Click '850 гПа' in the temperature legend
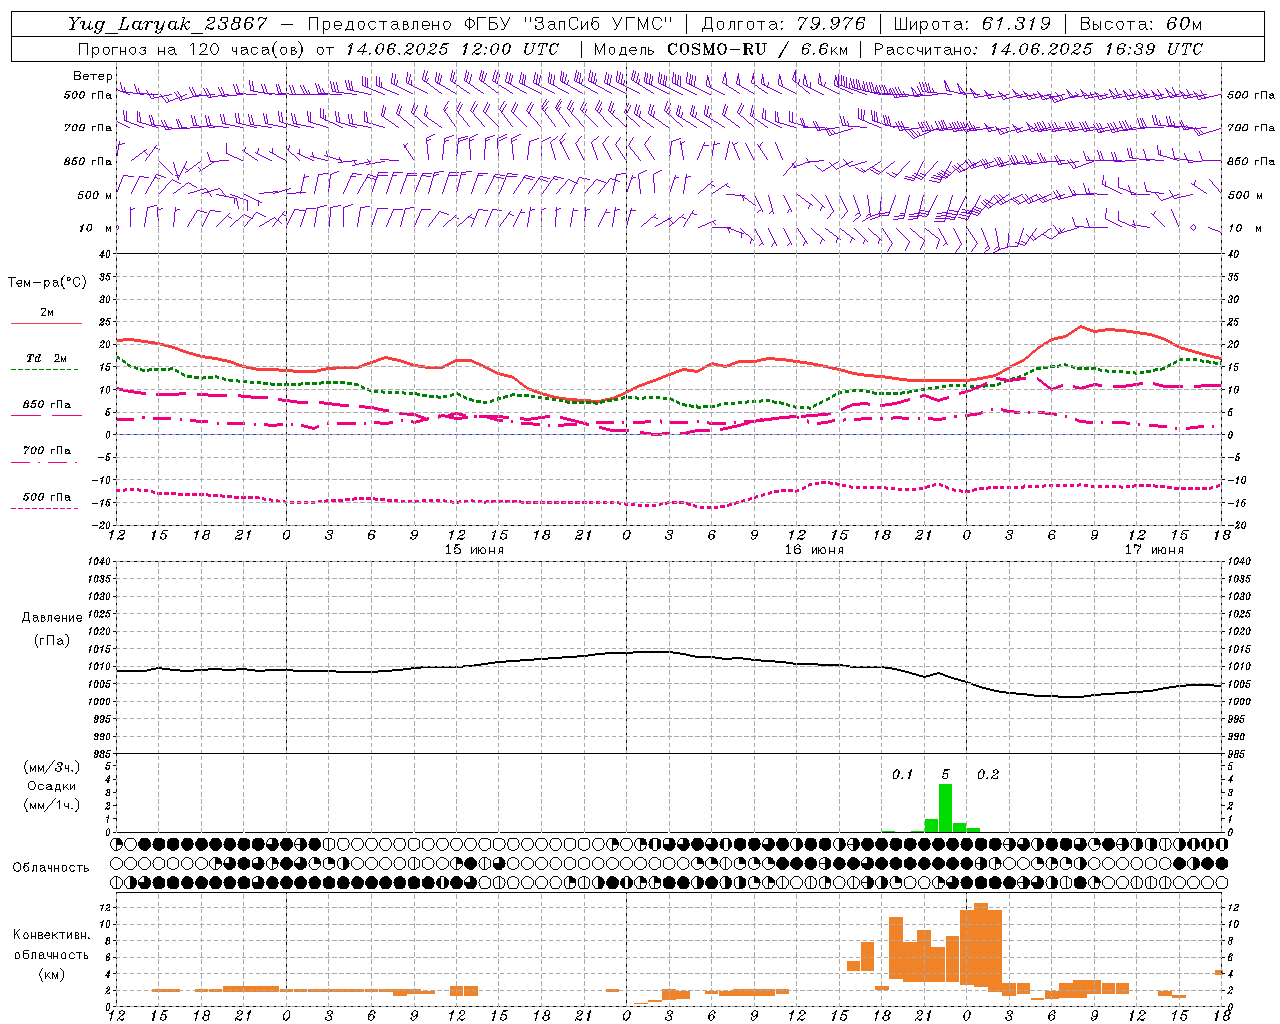 click(47, 405)
